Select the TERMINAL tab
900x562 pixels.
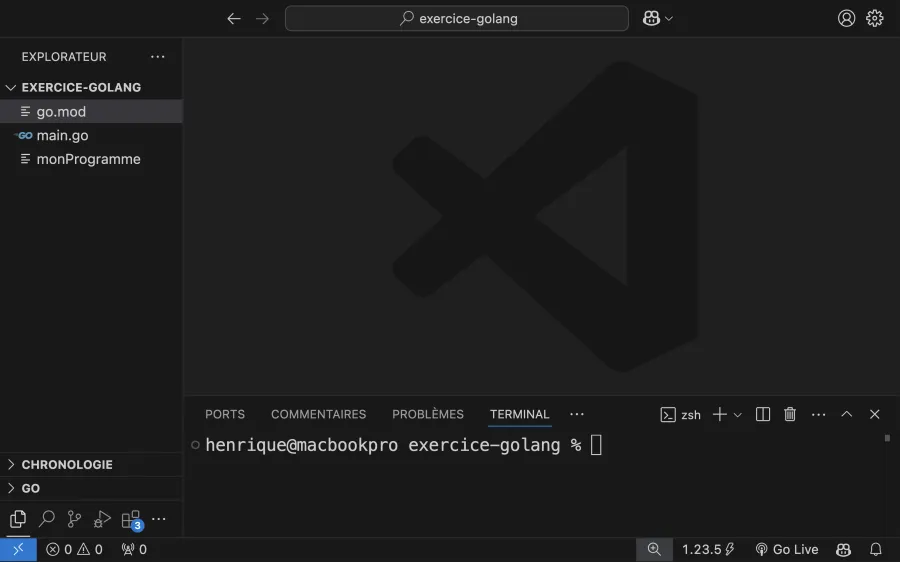[x=519, y=414]
